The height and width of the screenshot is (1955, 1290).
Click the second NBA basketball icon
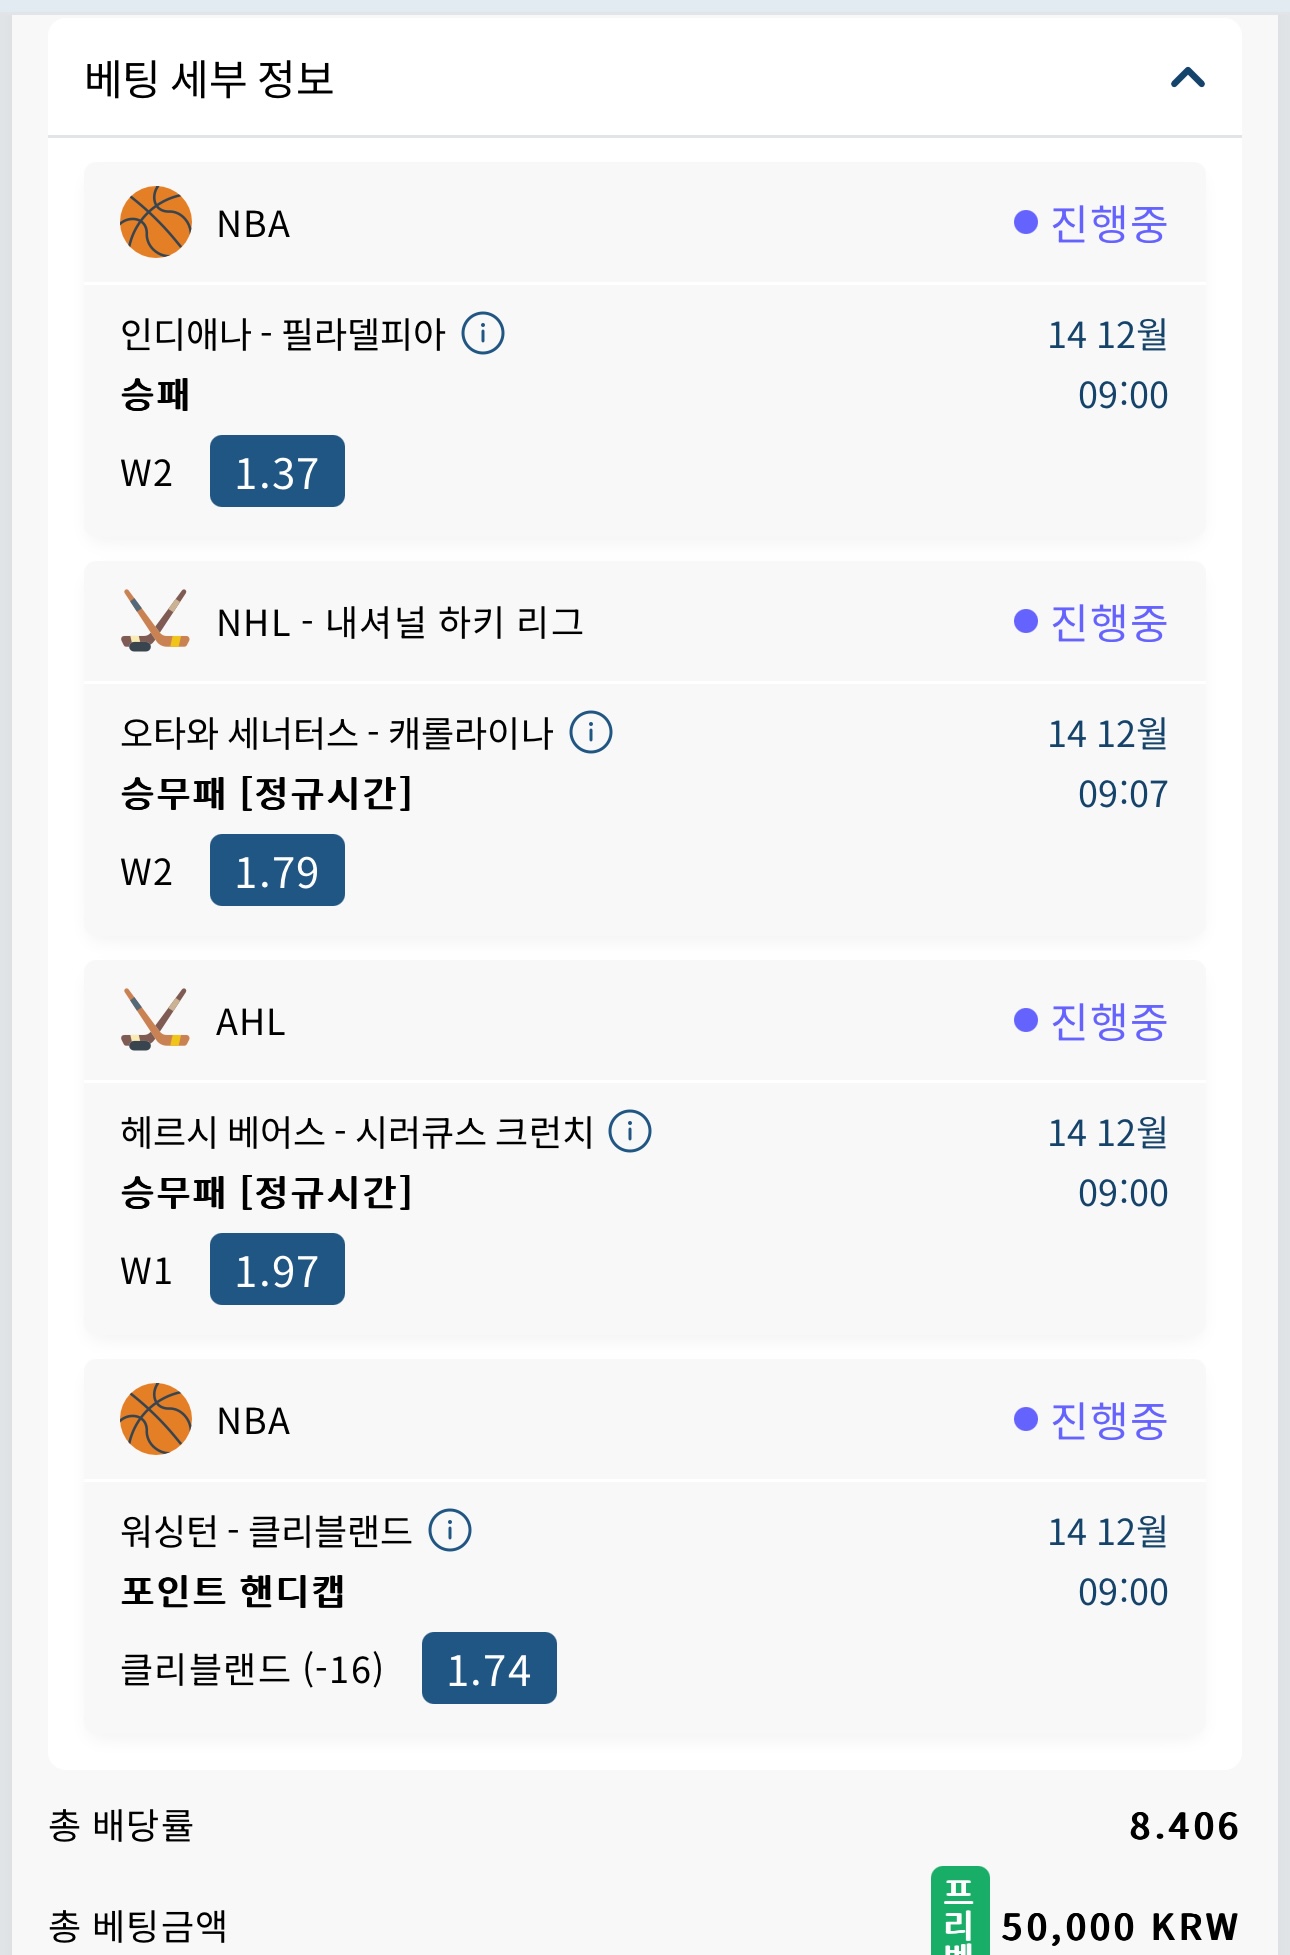pos(156,1419)
